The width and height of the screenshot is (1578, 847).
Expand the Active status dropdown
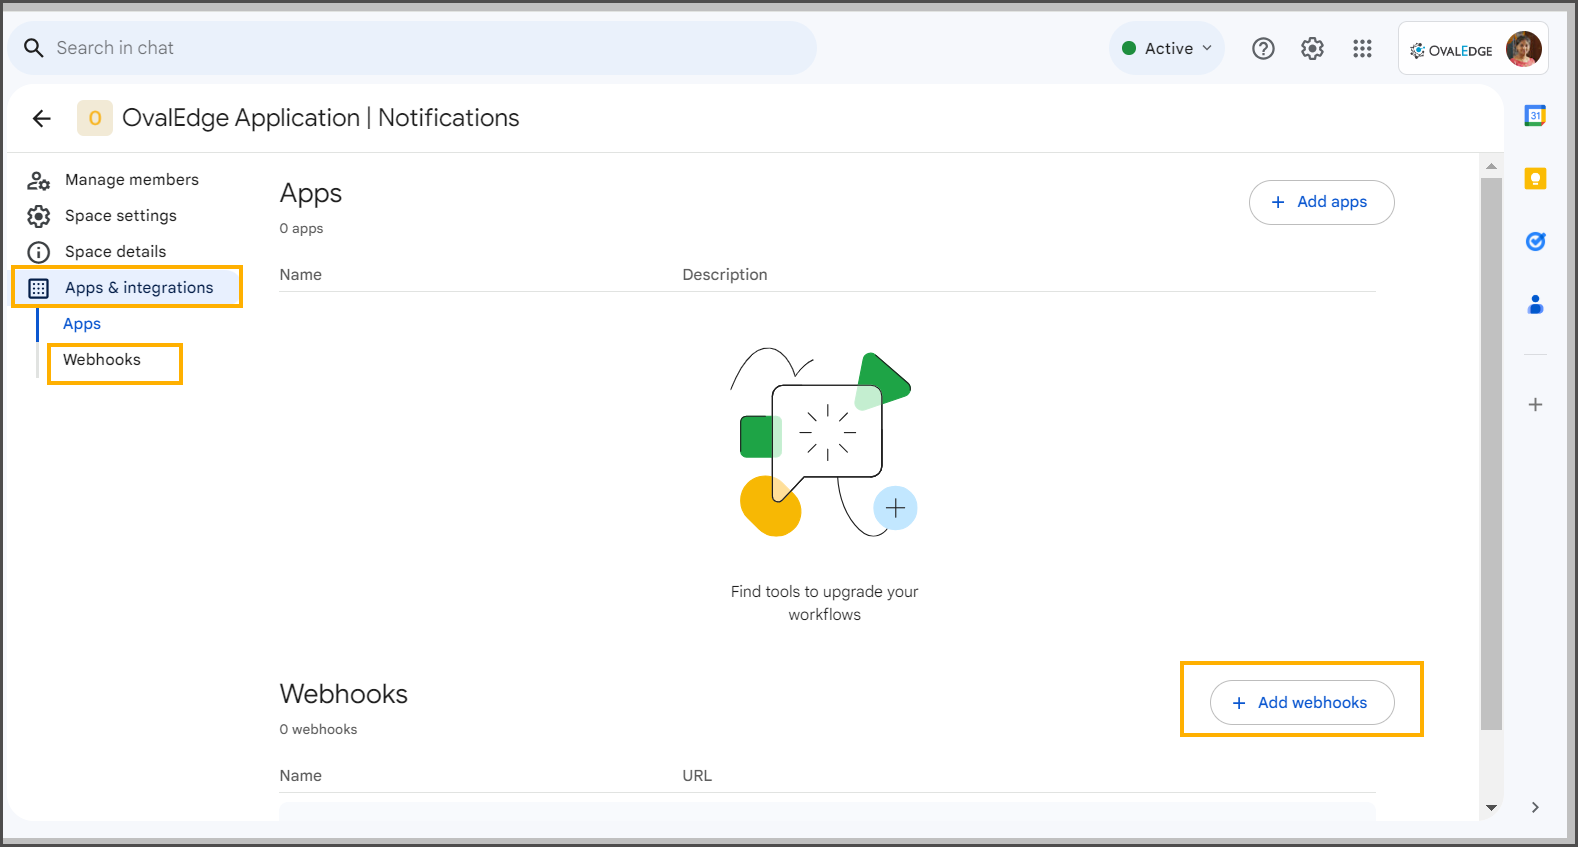pyautogui.click(x=1167, y=48)
